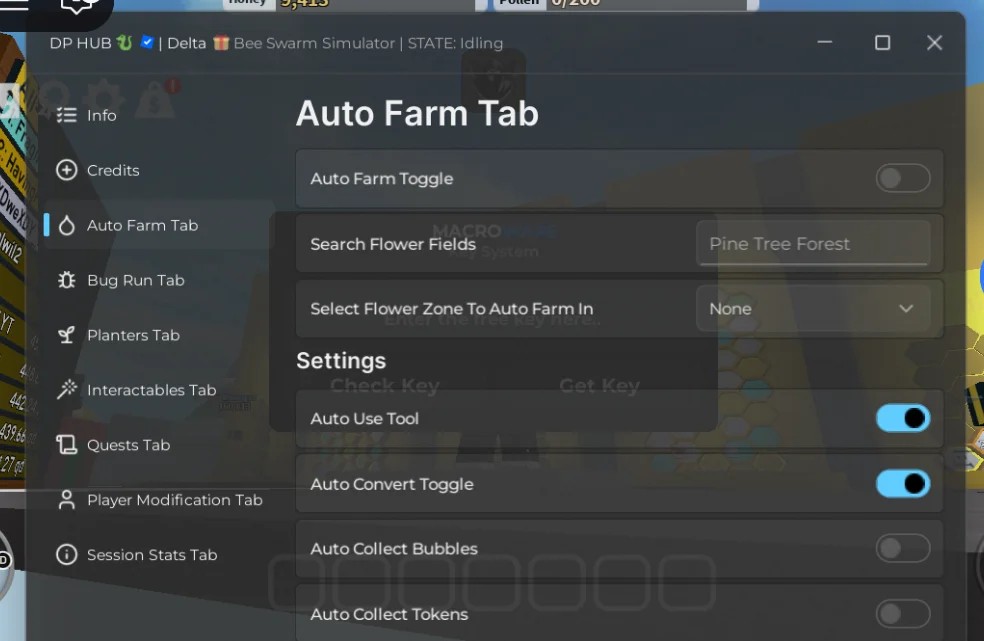Click the Auto Farm Tab page heading

pos(417,114)
